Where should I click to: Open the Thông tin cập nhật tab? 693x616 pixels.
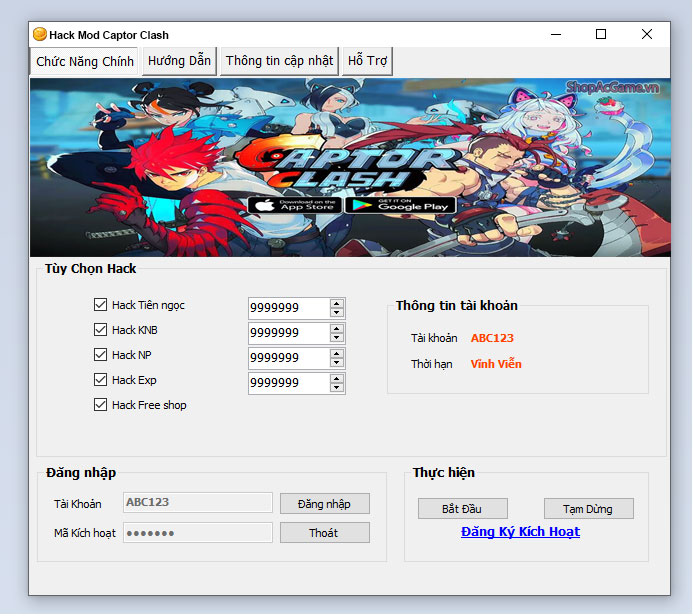tap(279, 61)
